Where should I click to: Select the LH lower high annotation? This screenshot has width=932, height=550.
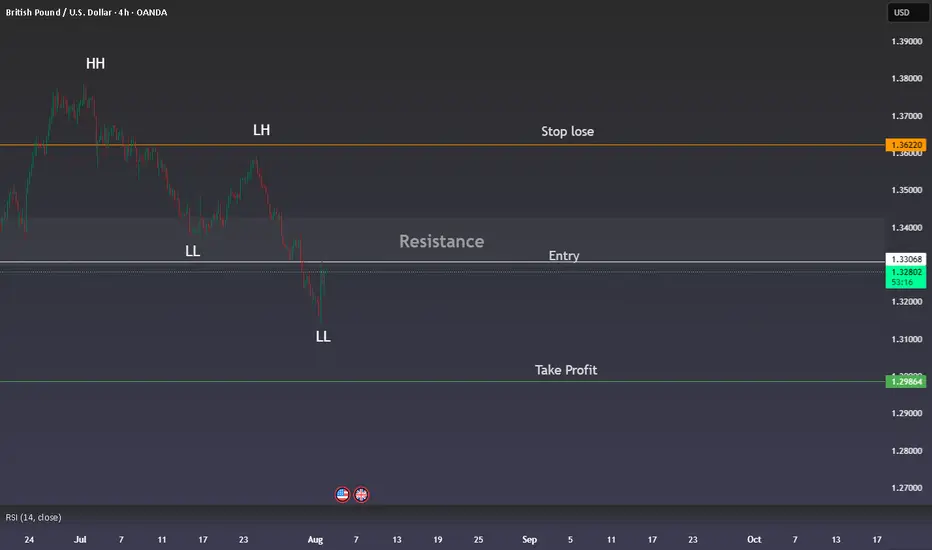click(x=262, y=130)
